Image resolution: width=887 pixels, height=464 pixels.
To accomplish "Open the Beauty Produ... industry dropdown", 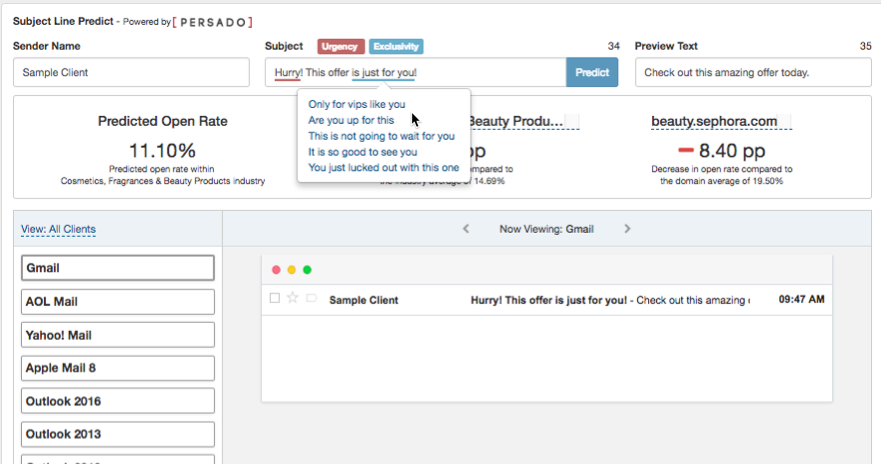I will tap(523, 121).
